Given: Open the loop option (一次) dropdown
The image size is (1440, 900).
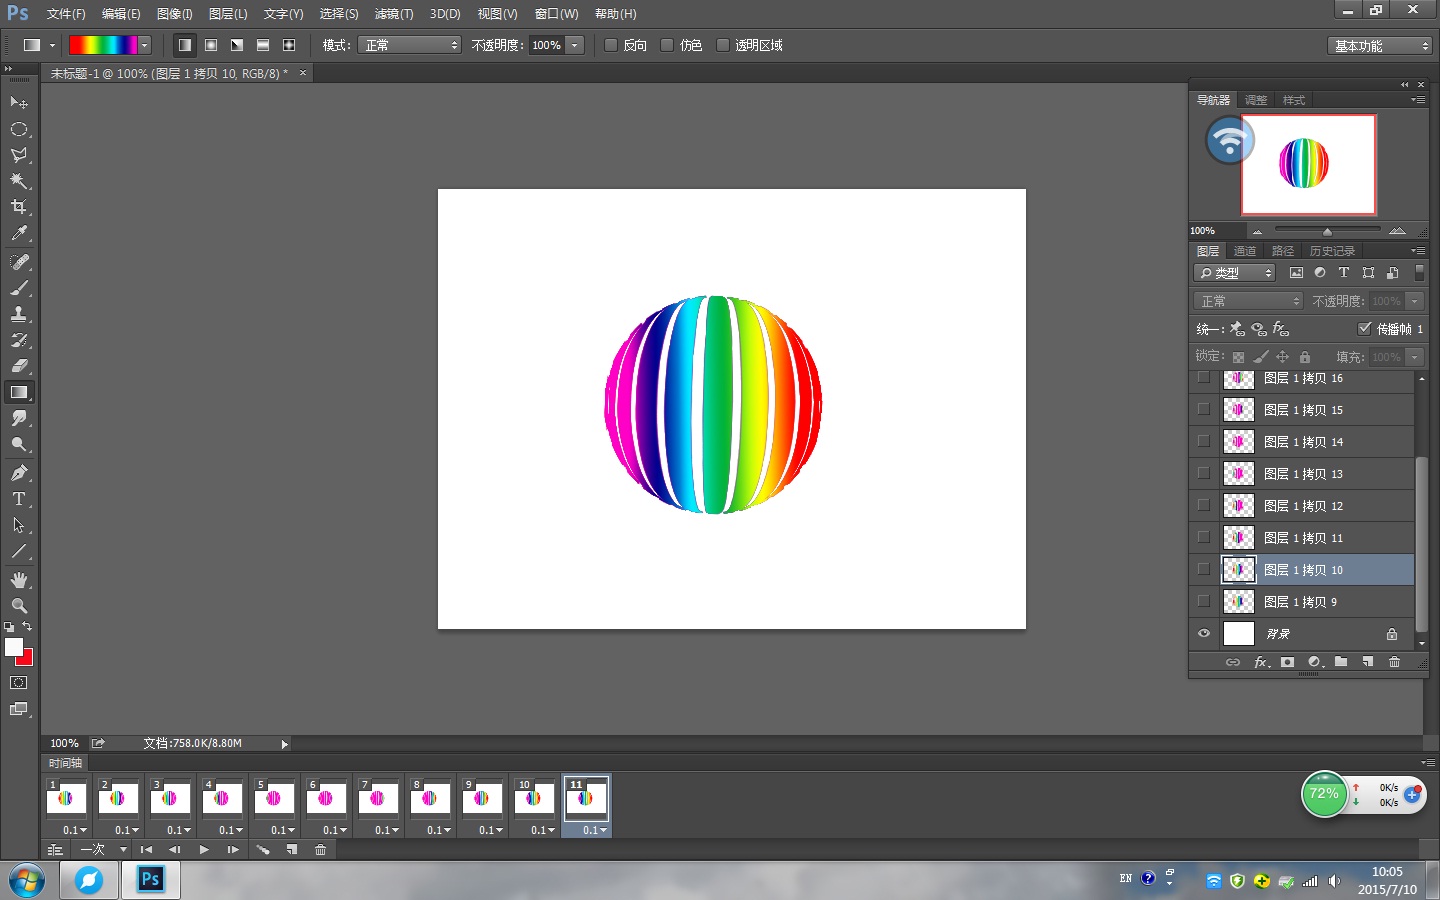Looking at the screenshot, I should (103, 850).
